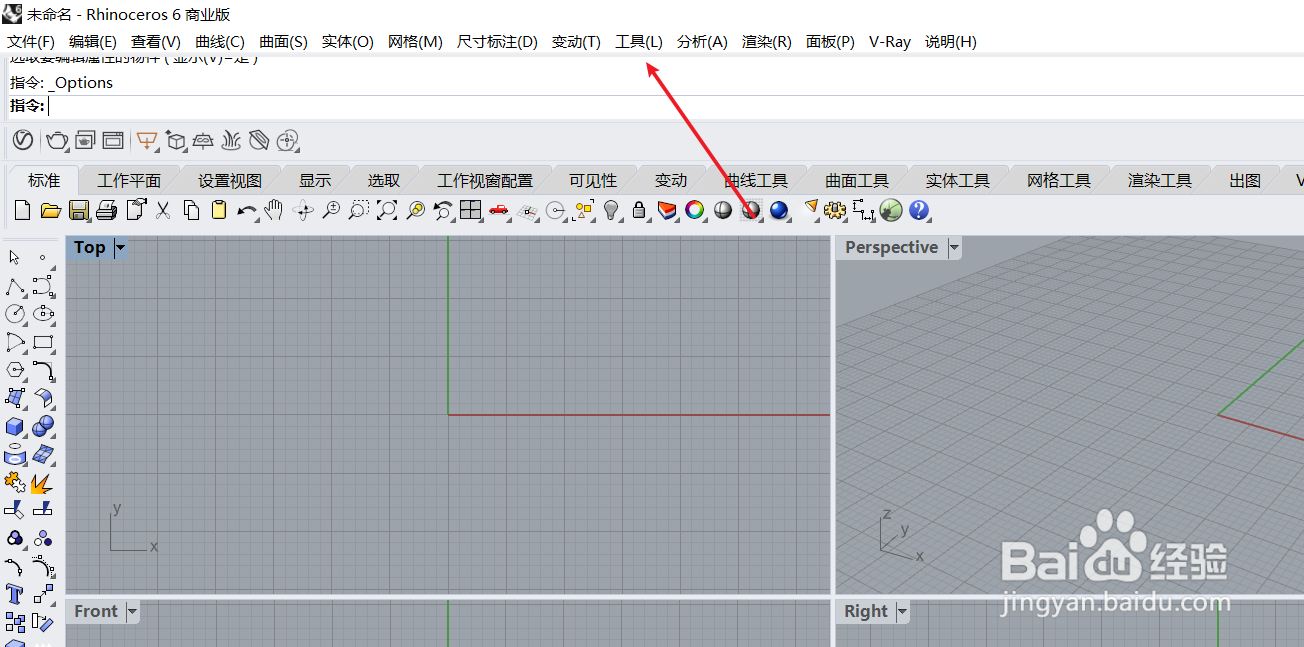Image resolution: width=1304 pixels, height=647 pixels.
Task: Select the Pan hand tool
Action: (x=274, y=210)
